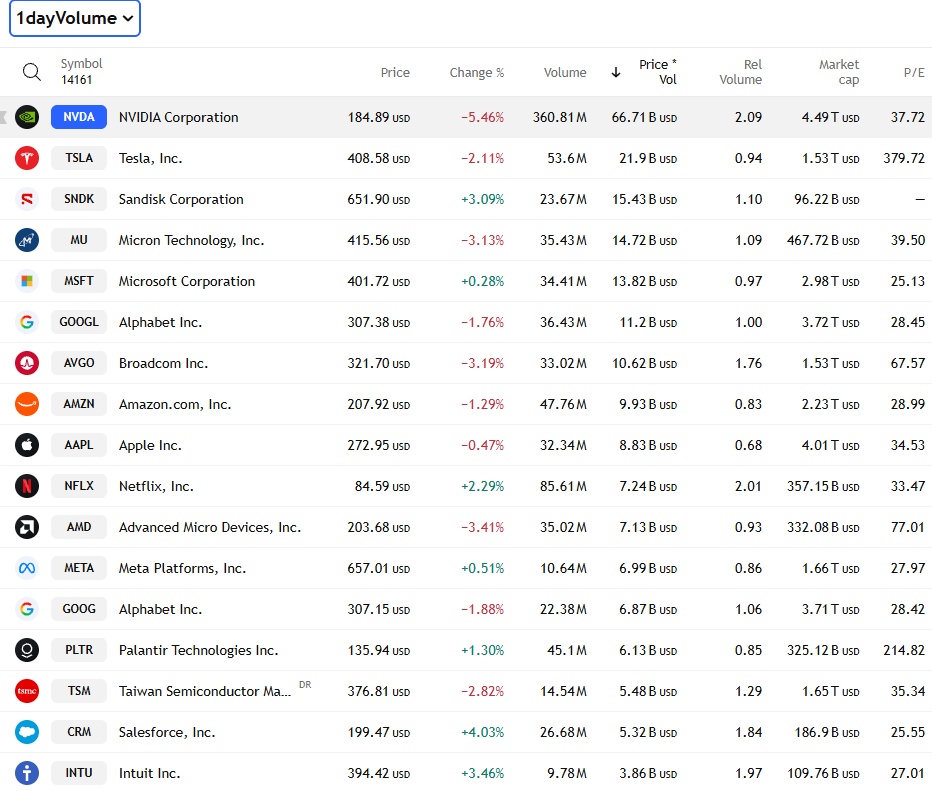Select the Amazon.com, Inc. company name

click(x=175, y=405)
